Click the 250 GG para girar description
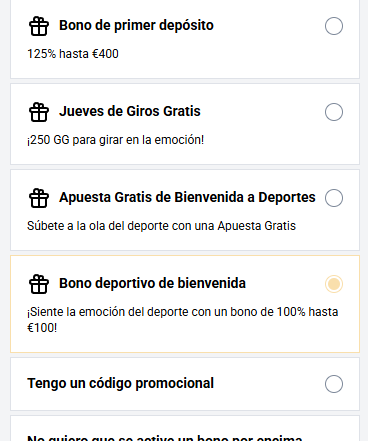This screenshot has height=441, width=368. point(115,140)
